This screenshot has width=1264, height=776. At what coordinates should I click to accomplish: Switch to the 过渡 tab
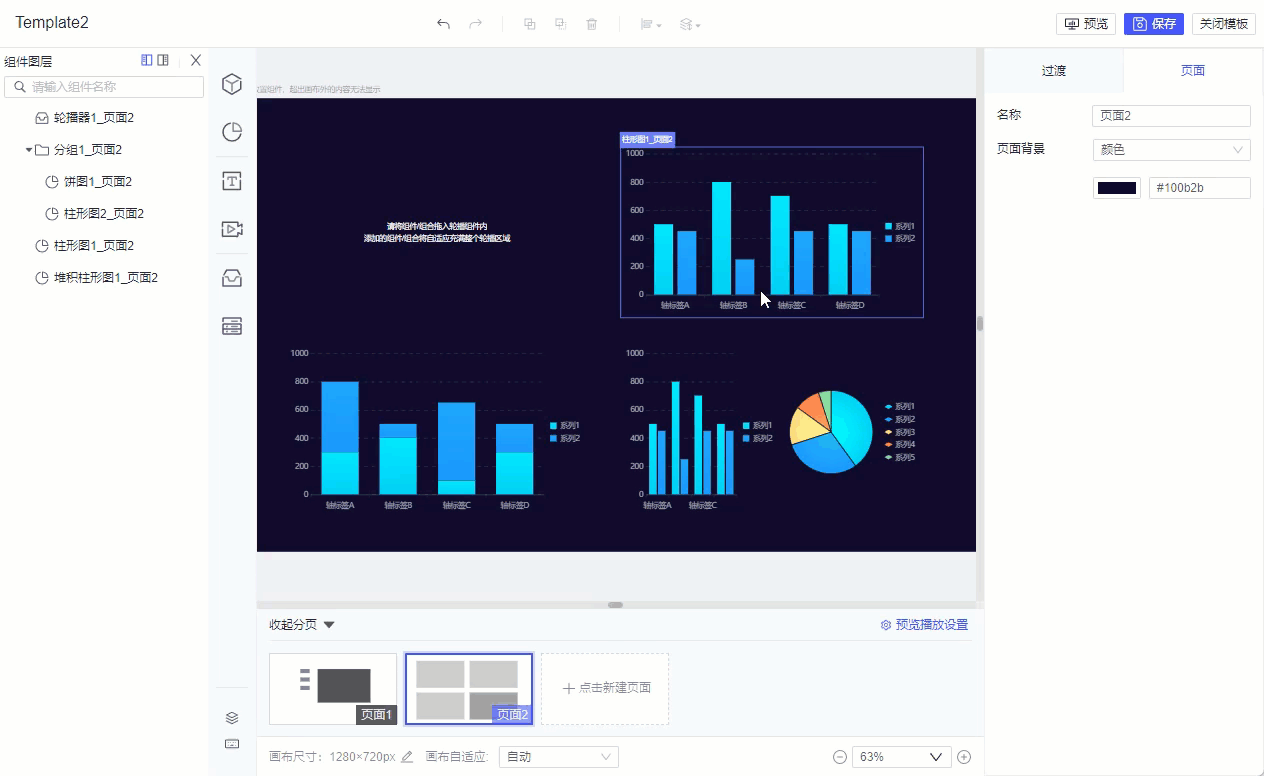pyautogui.click(x=1054, y=71)
